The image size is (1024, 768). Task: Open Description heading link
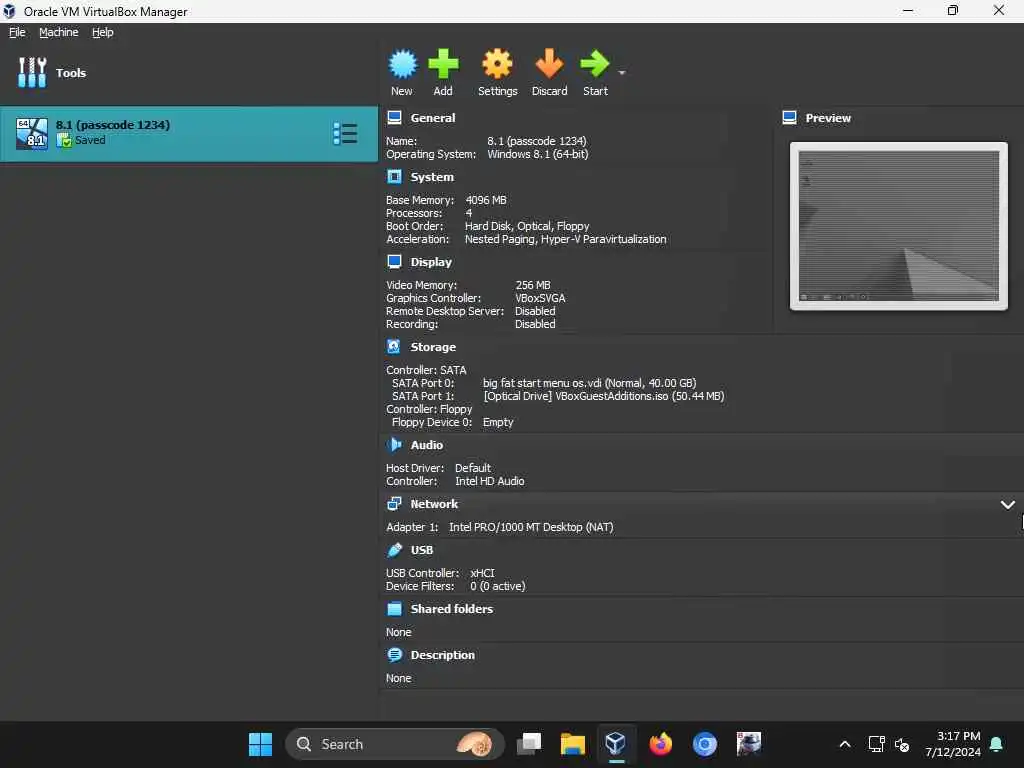pyautogui.click(x=442, y=655)
